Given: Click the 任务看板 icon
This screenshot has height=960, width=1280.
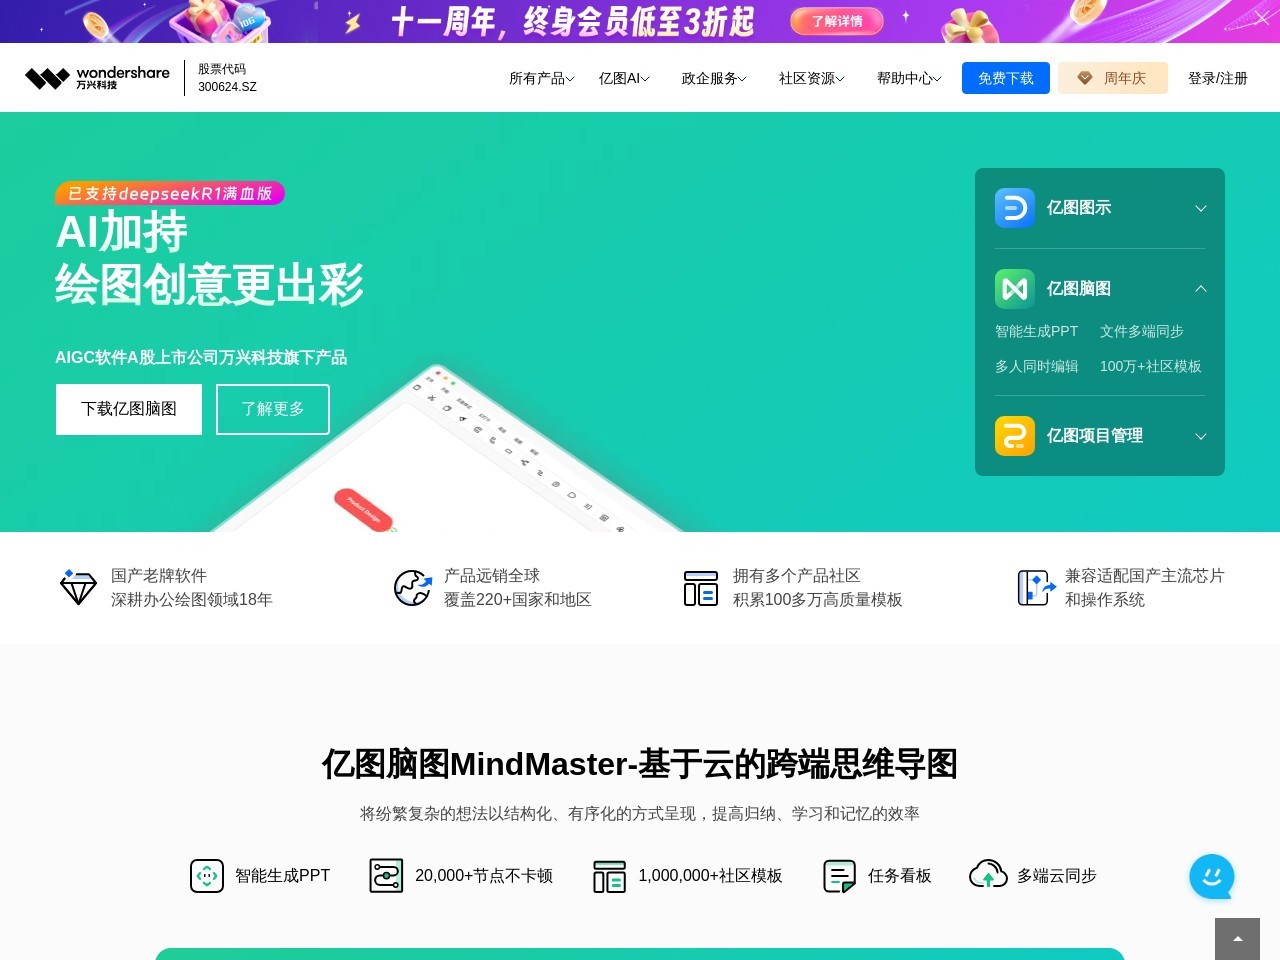Looking at the screenshot, I should coord(839,876).
